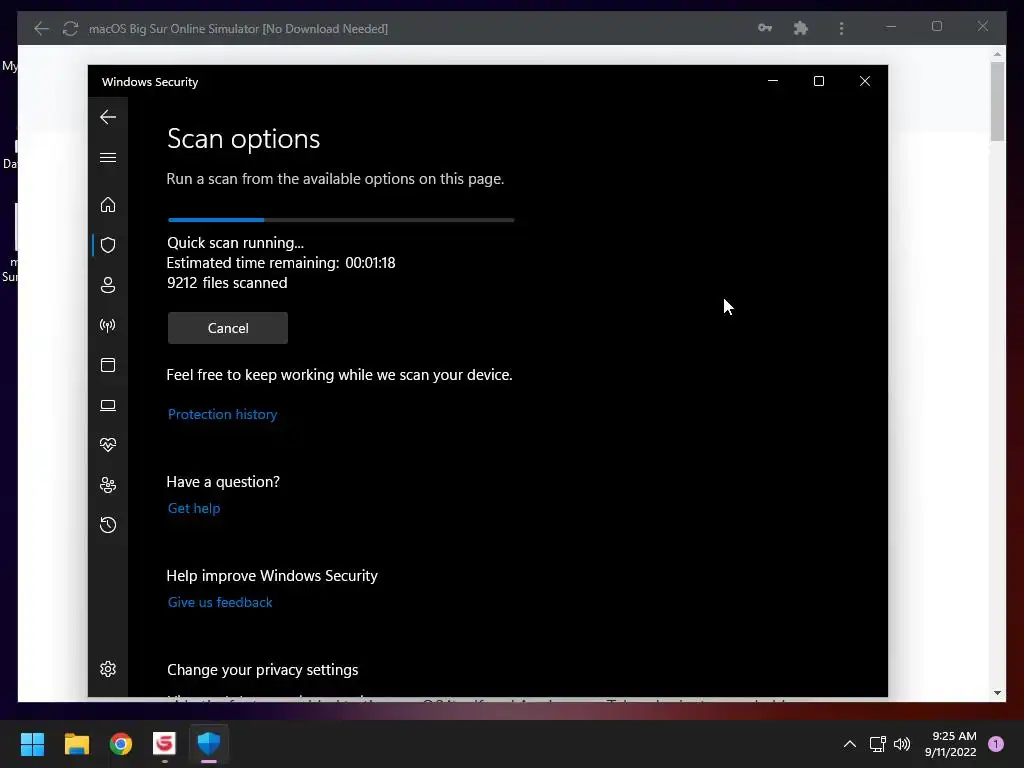Viewport: 1024px width, 768px height.
Task: Click "Quick scan running..." status text
Action: pyautogui.click(x=236, y=242)
